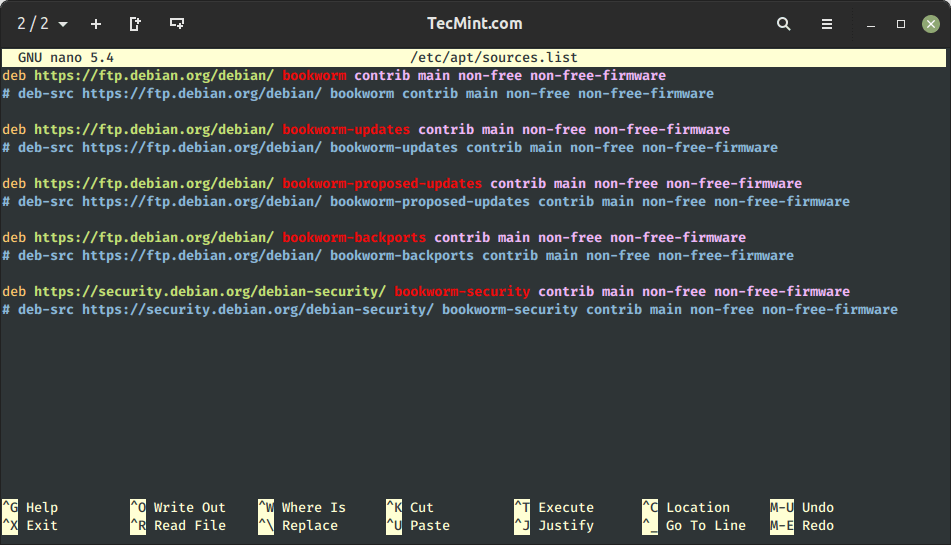Click the ^G Help shortcut
Screen dimensions: 951x545
[x=30, y=507]
